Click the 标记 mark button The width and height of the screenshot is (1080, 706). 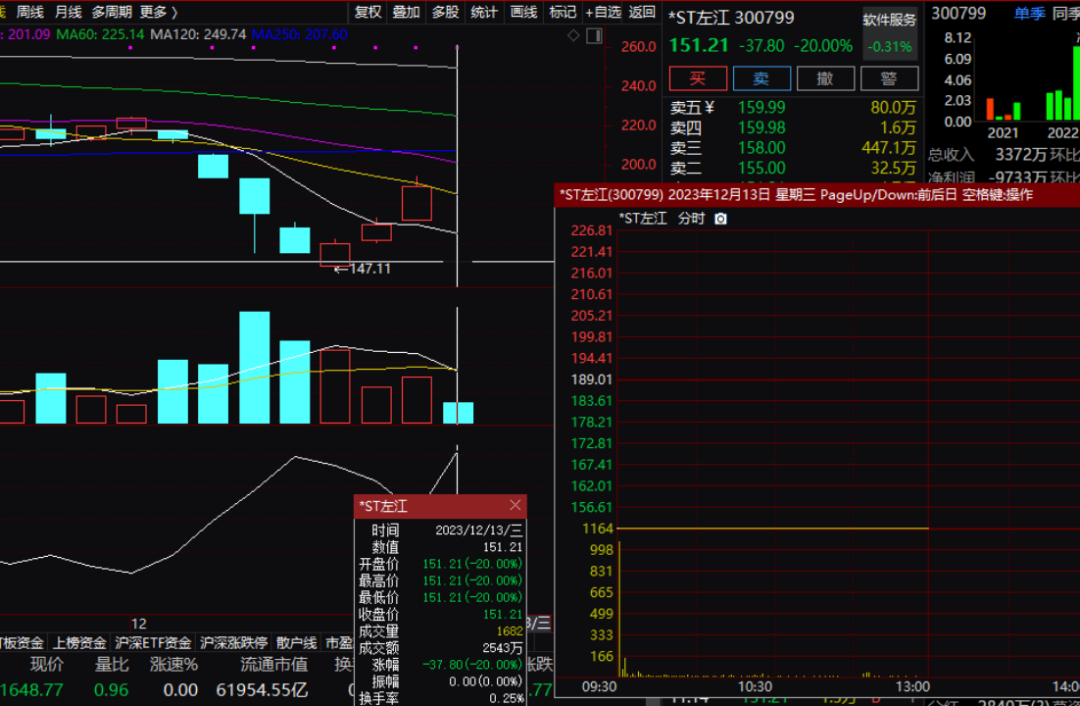pos(562,12)
